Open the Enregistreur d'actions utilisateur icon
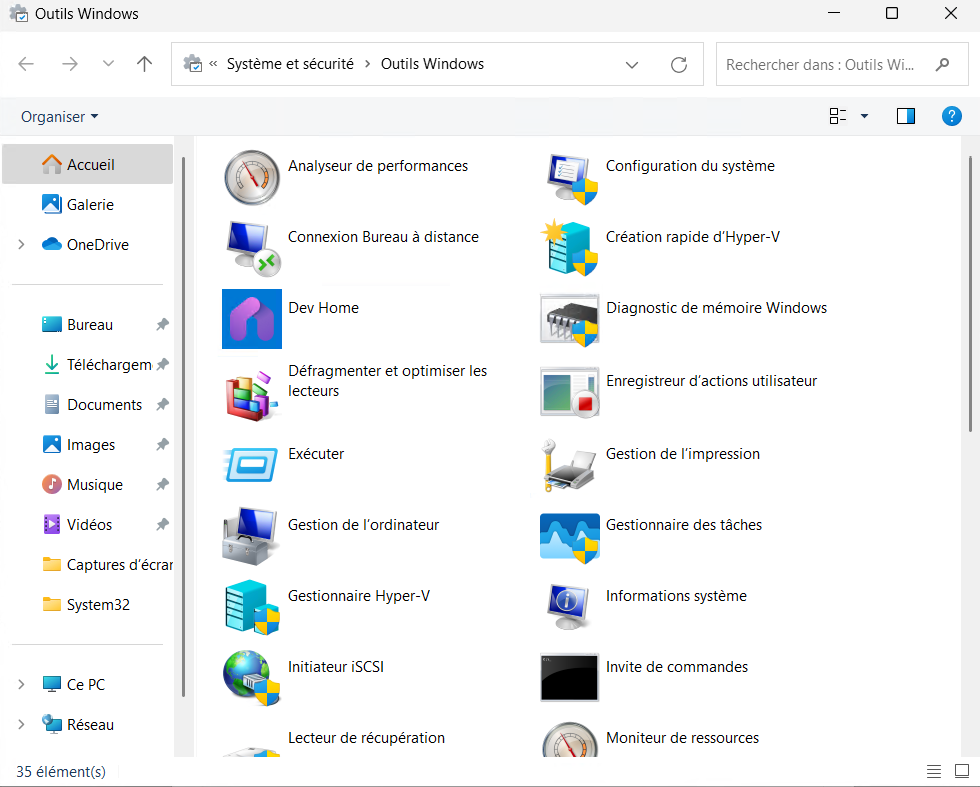Viewport: 980px width, 787px height. [x=569, y=392]
